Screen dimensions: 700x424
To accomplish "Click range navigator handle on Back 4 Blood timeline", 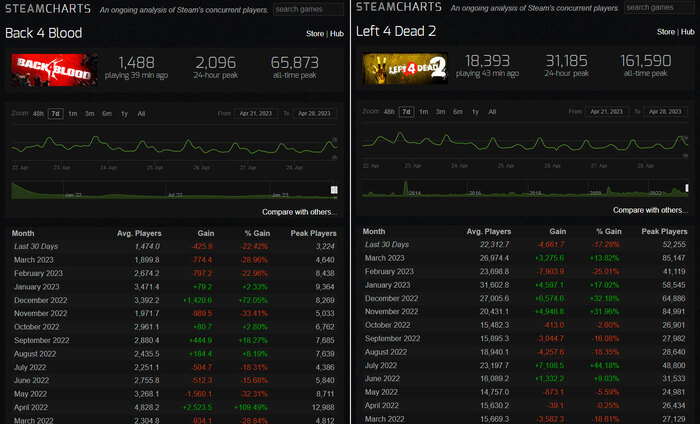I will [x=334, y=190].
